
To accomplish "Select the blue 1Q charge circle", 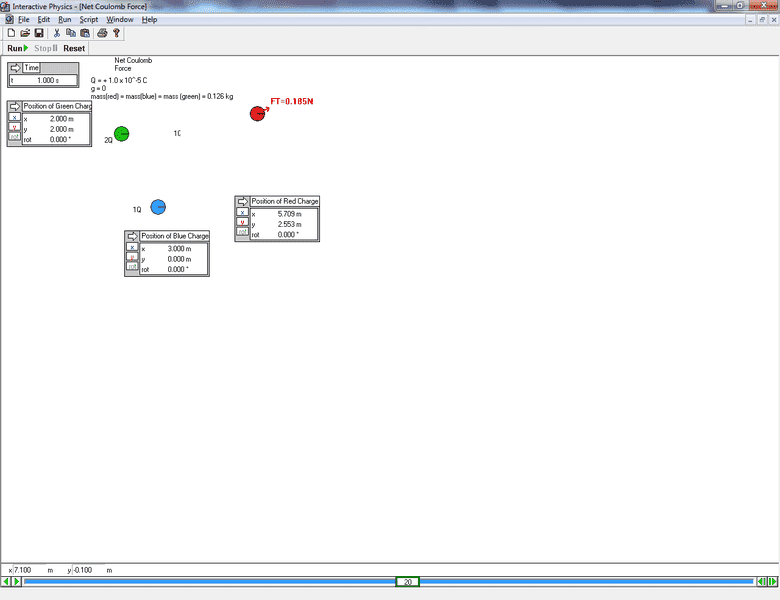I will coord(158,207).
